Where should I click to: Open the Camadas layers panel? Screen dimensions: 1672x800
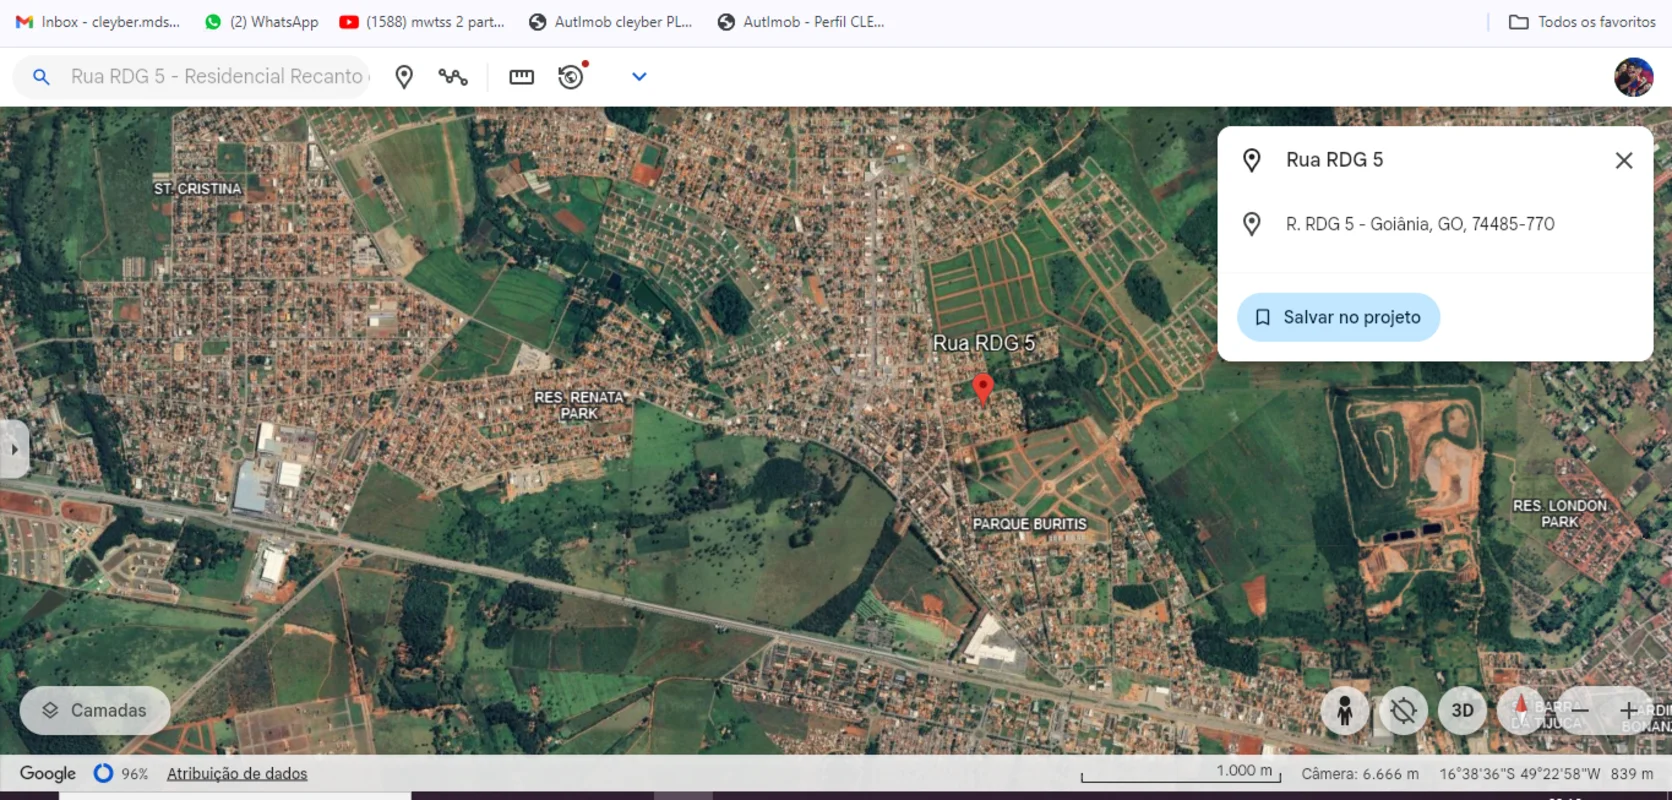tap(95, 710)
